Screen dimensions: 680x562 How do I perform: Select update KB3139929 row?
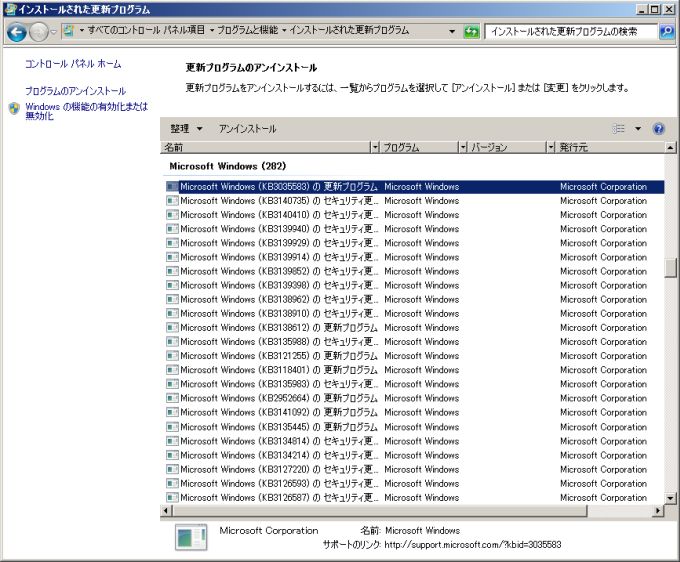pyautogui.click(x=415, y=243)
